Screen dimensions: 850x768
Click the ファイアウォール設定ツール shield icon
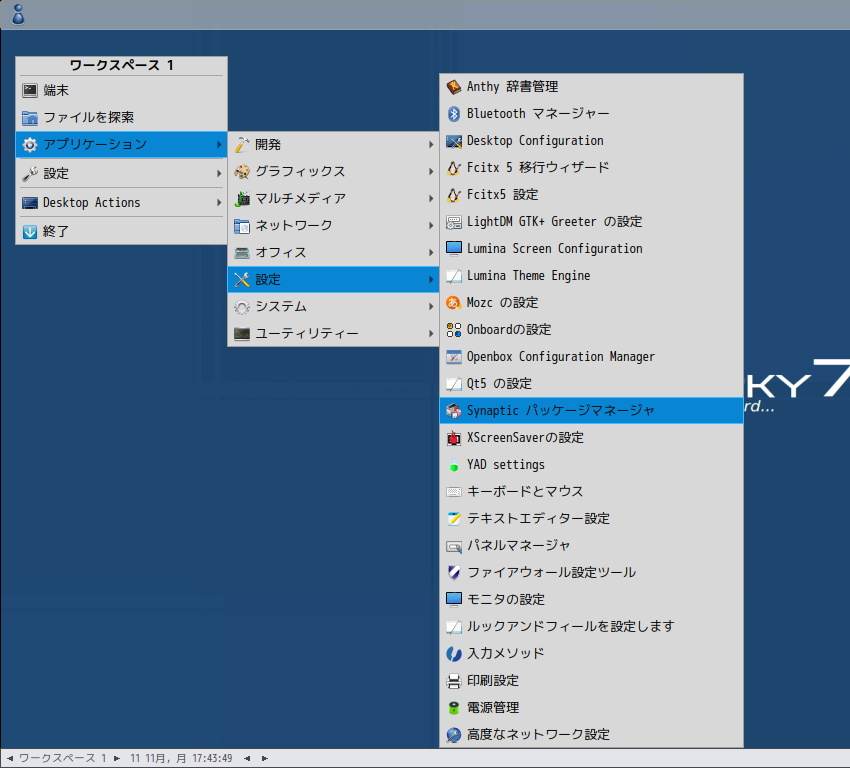(454, 573)
